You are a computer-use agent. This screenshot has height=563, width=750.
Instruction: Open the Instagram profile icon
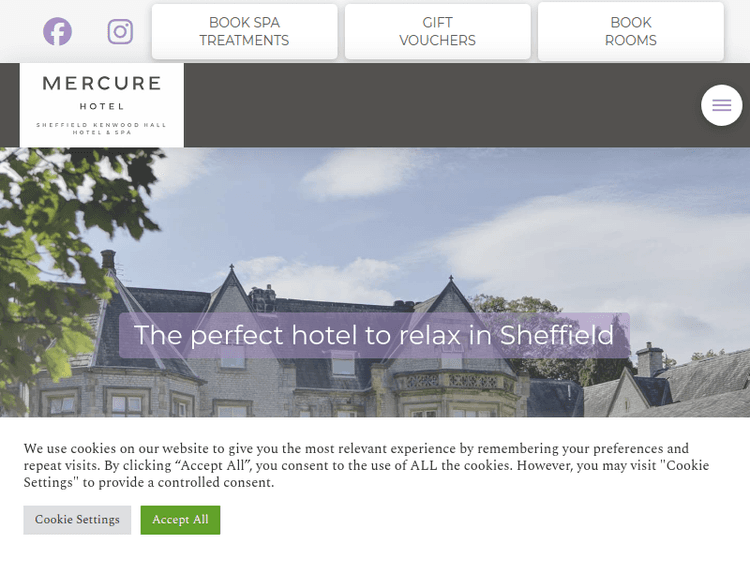click(x=120, y=32)
